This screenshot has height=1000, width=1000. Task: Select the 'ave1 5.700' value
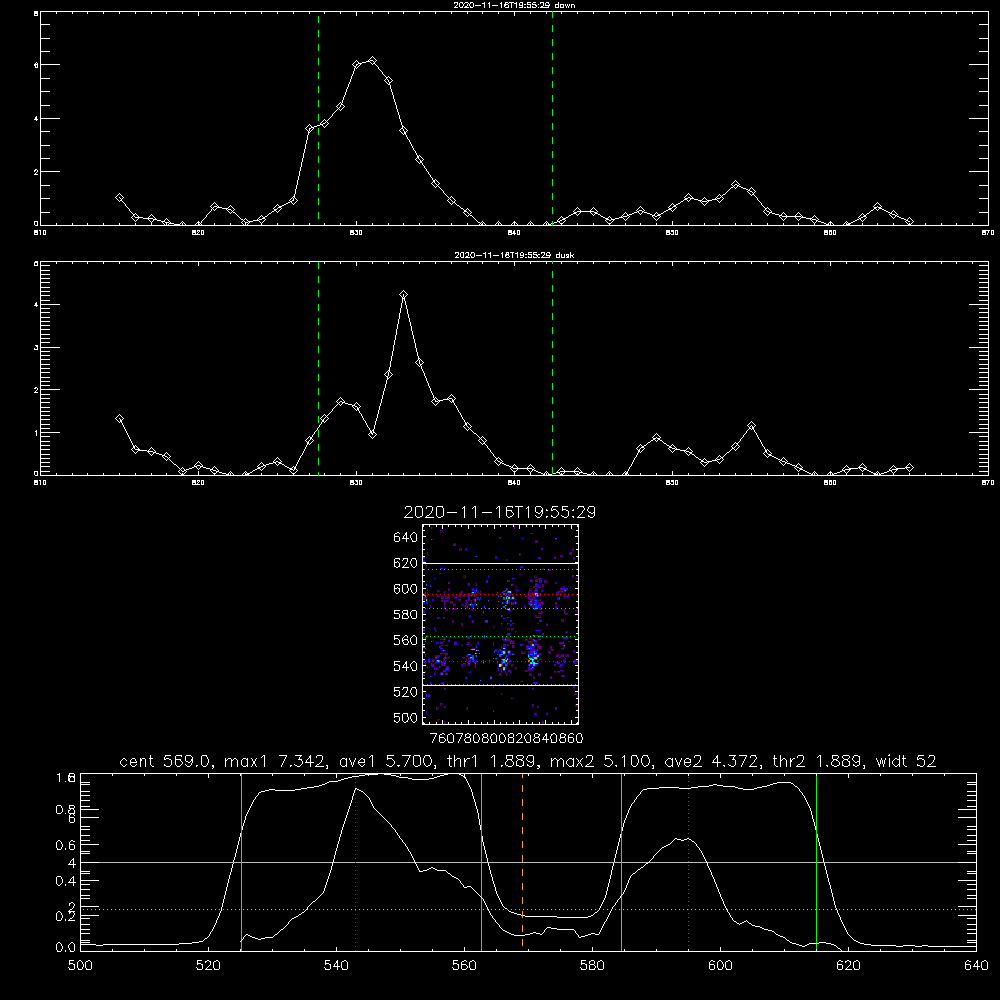pos(386,761)
